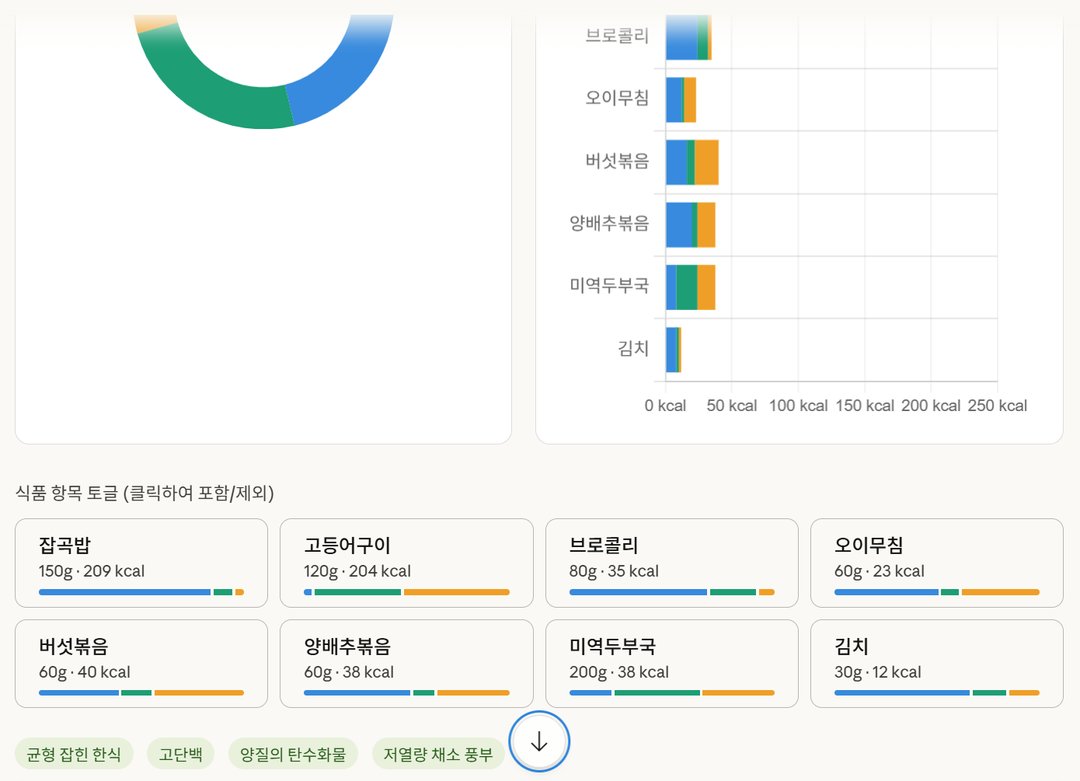Click the 오이무침 bar in the chart
Viewport: 1080px width, 781px height.
coord(681,100)
